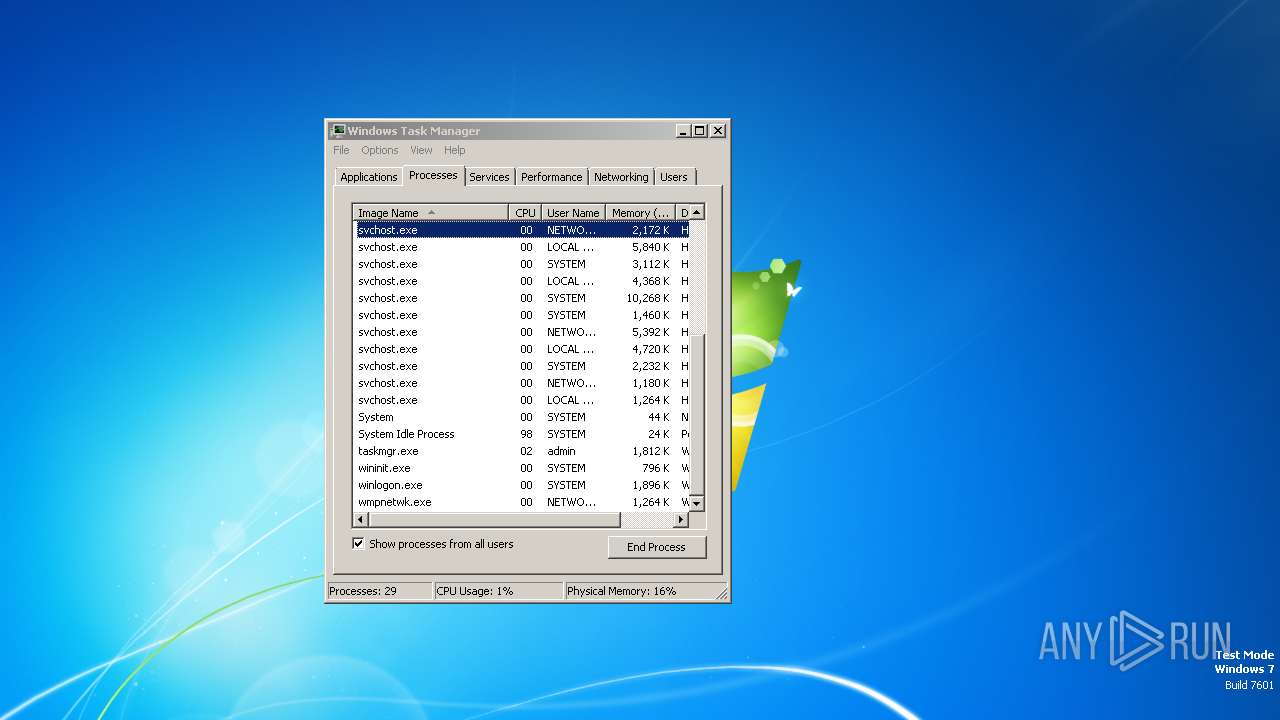Select the taskmgr.exe process row

pos(521,451)
